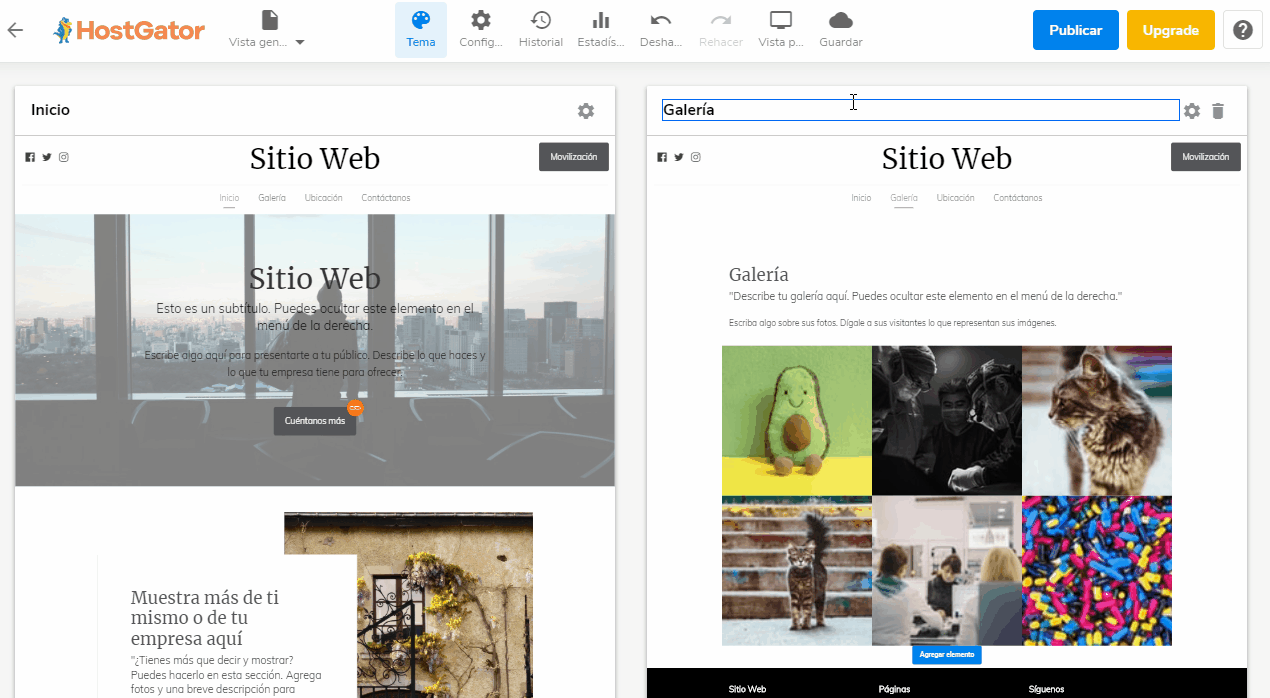Click 'Escriba algo sobre sus fotos' text

[x=893, y=323]
